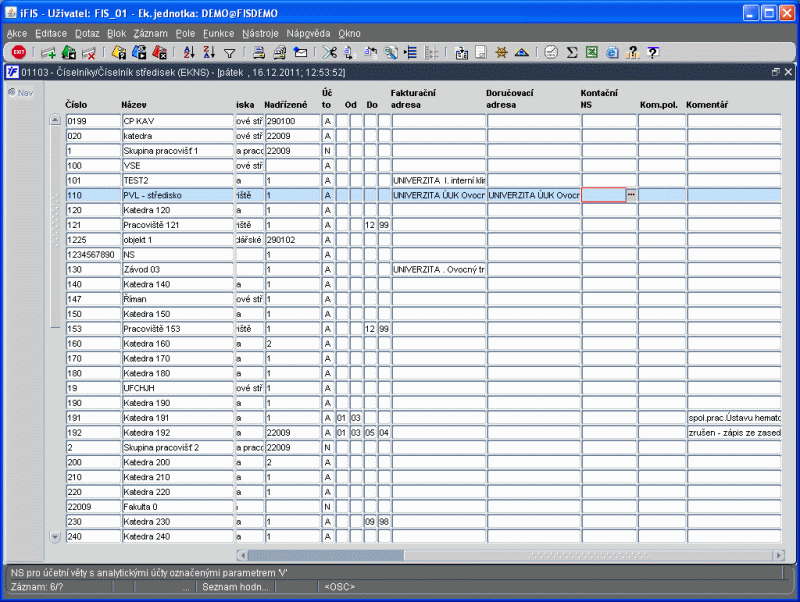Open the Editace menu
Screen dimensions: 800x602
51,33
